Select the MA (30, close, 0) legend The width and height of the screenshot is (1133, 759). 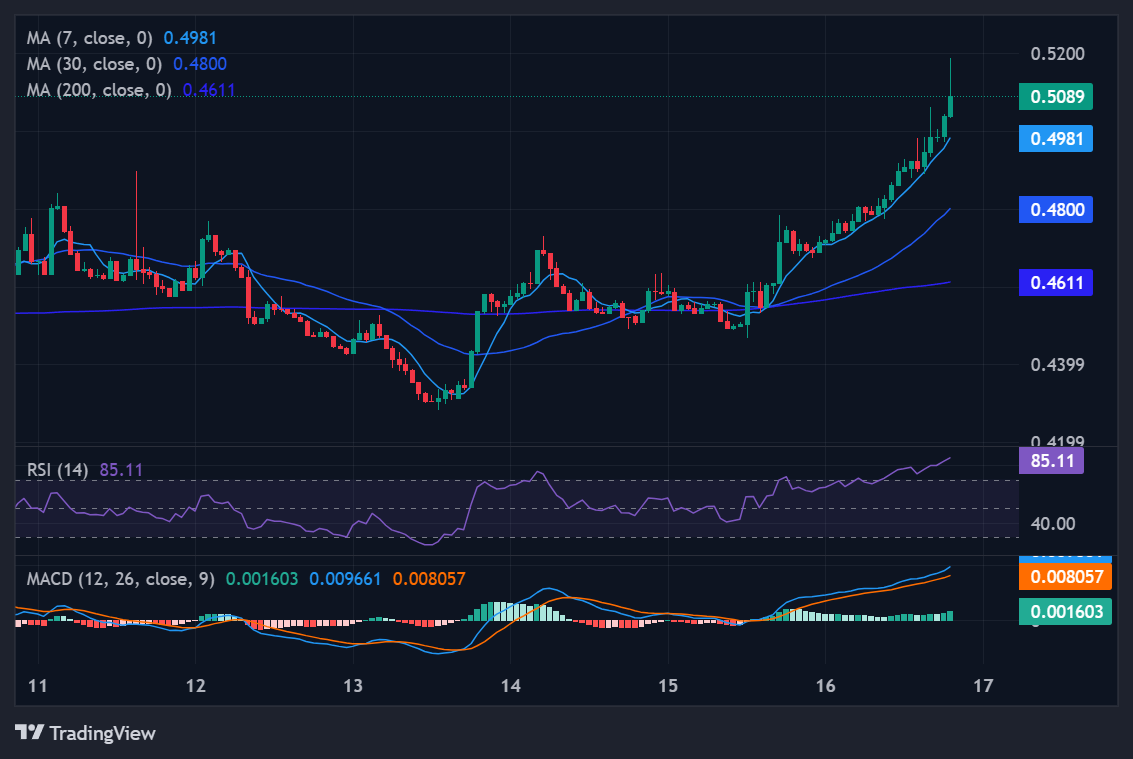click(96, 64)
